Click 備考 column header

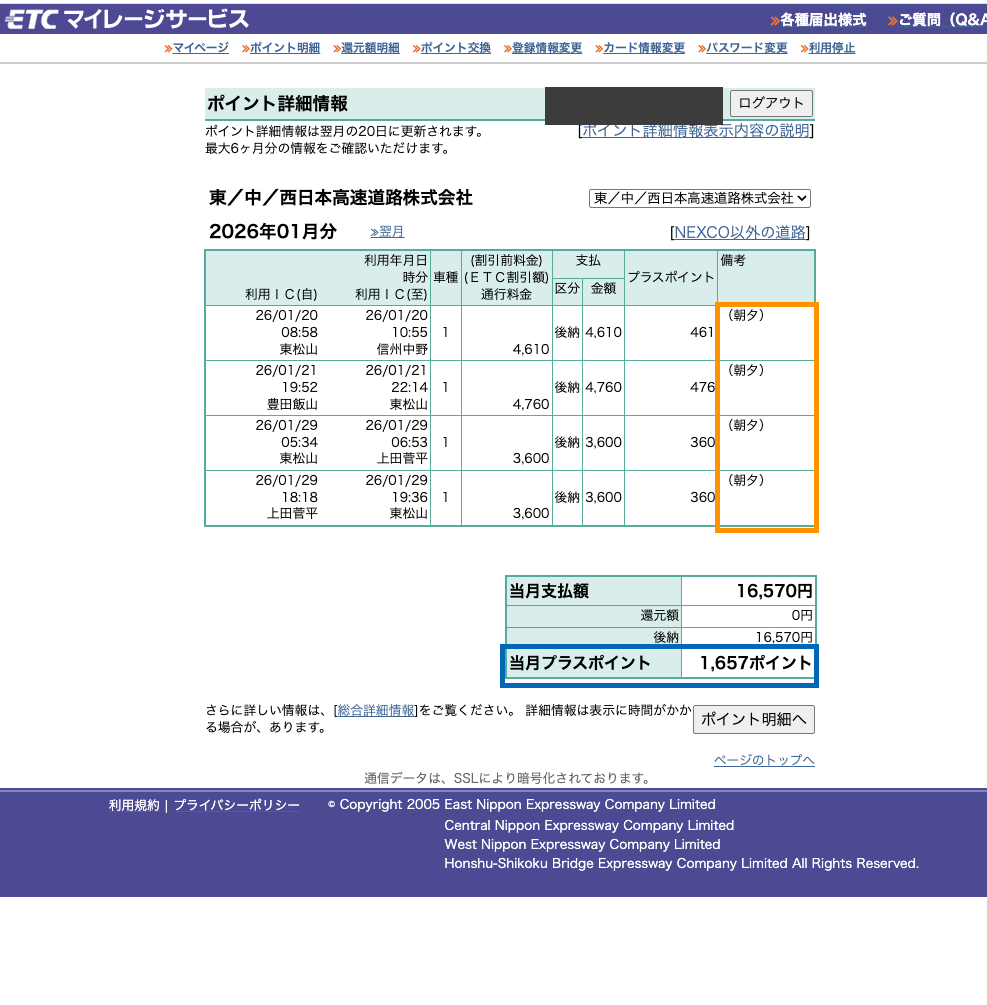click(733, 260)
